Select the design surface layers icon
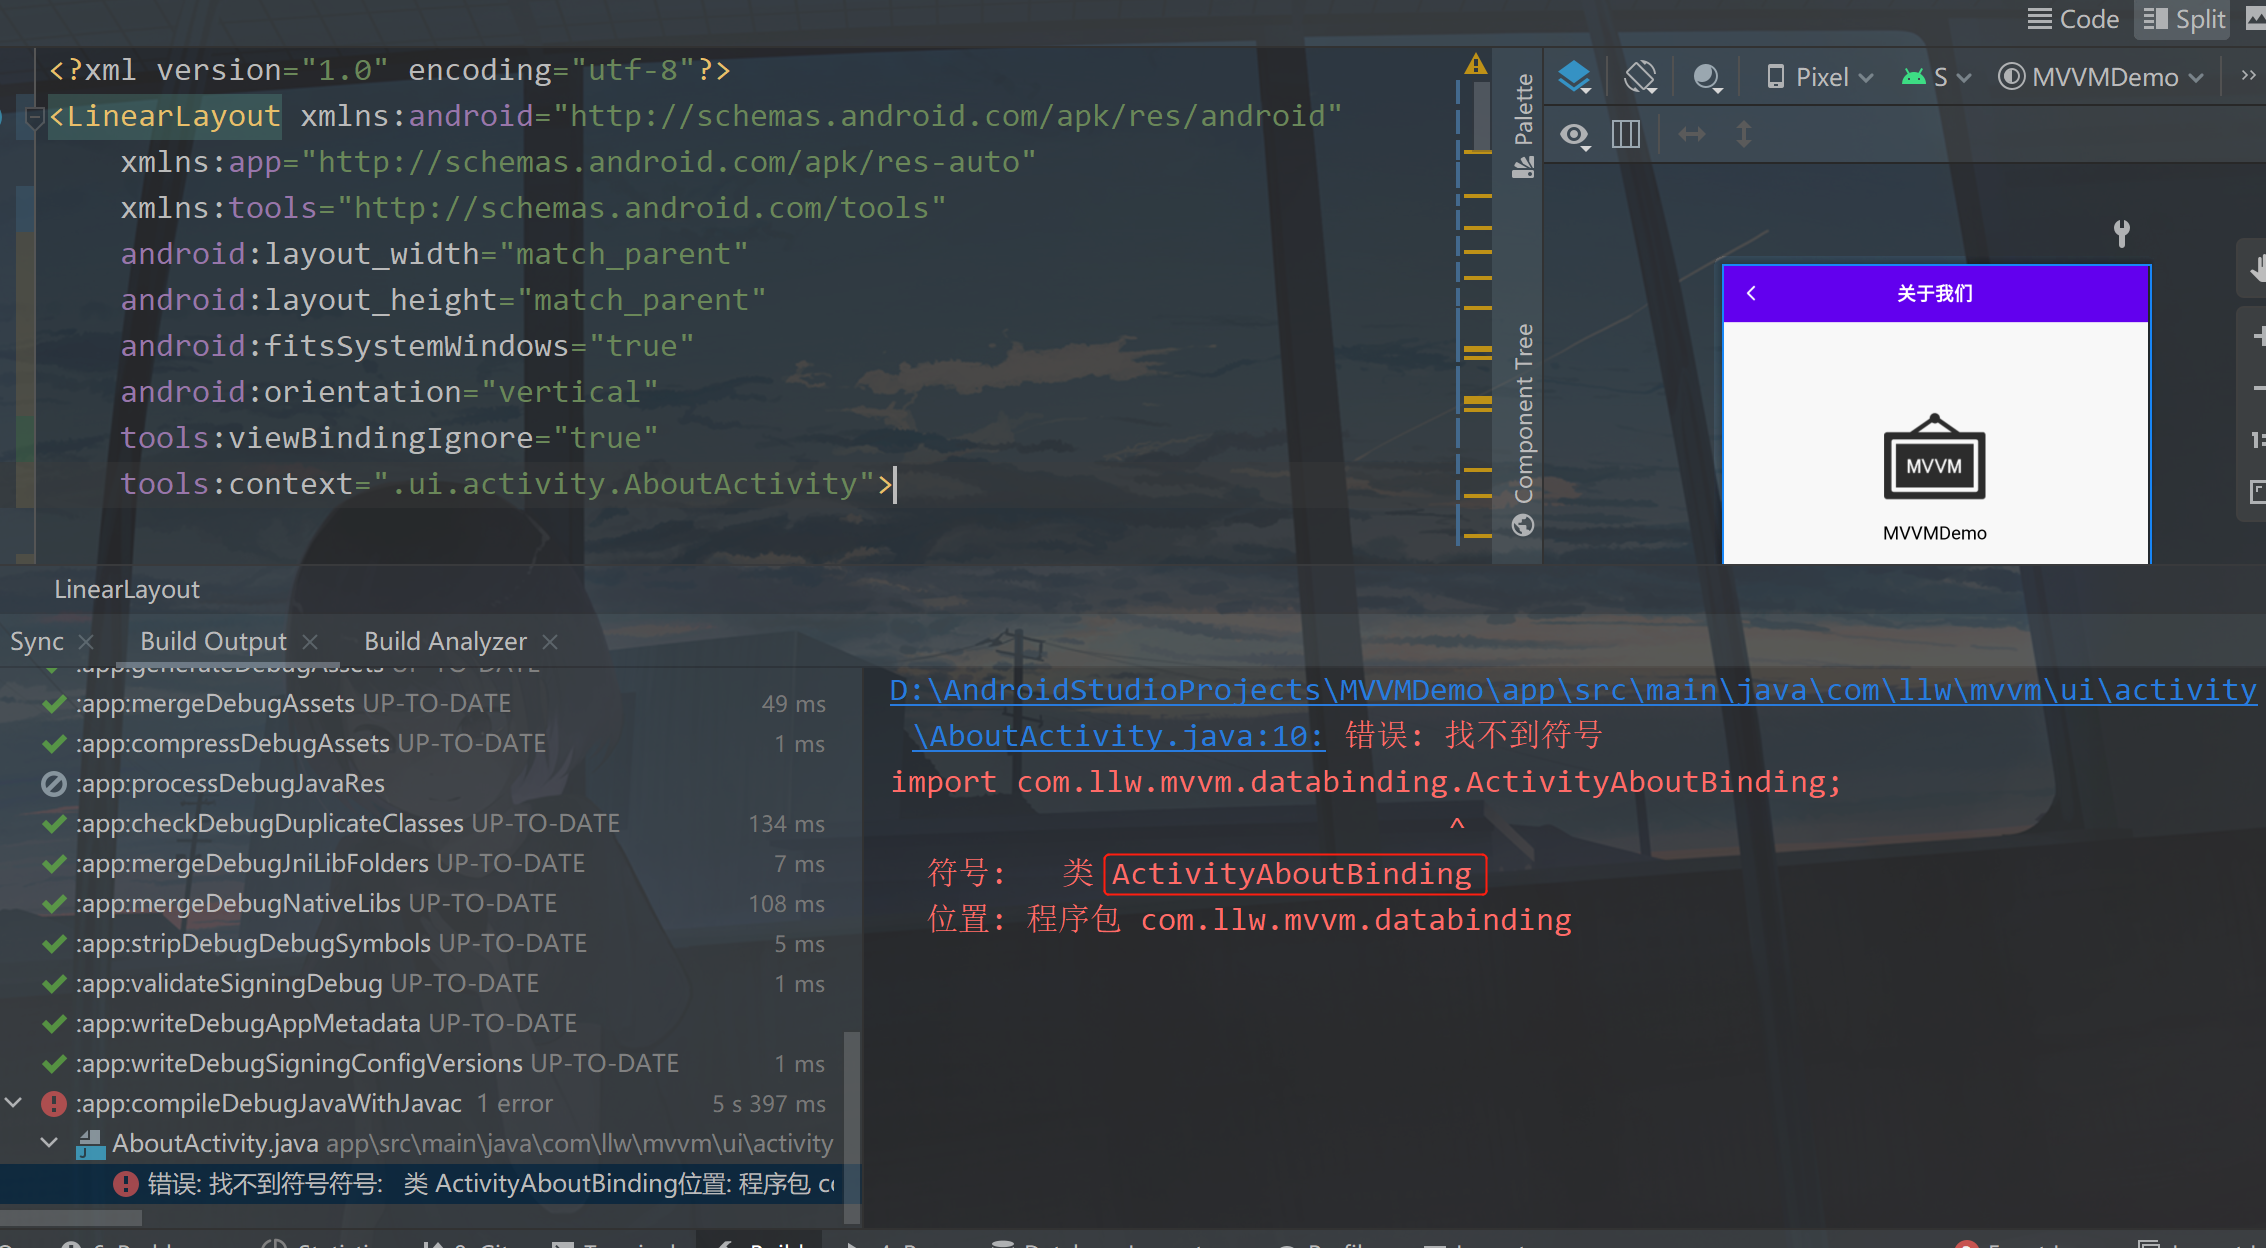 click(x=1575, y=75)
